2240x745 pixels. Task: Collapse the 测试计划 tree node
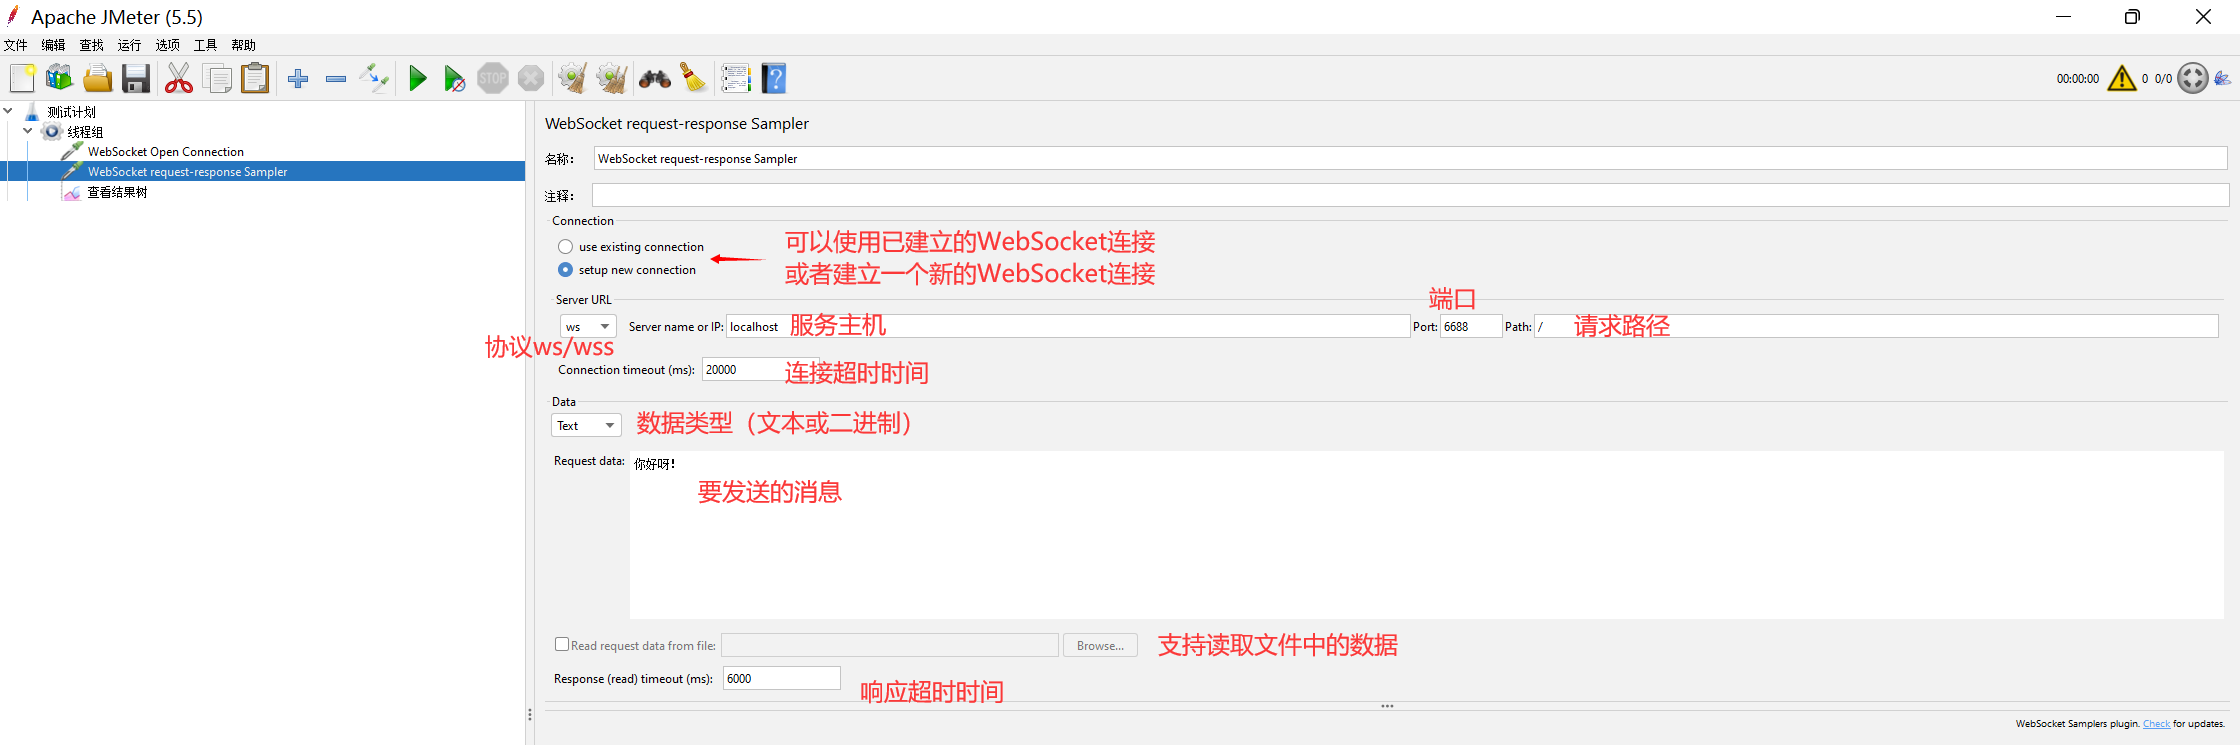(x=8, y=111)
